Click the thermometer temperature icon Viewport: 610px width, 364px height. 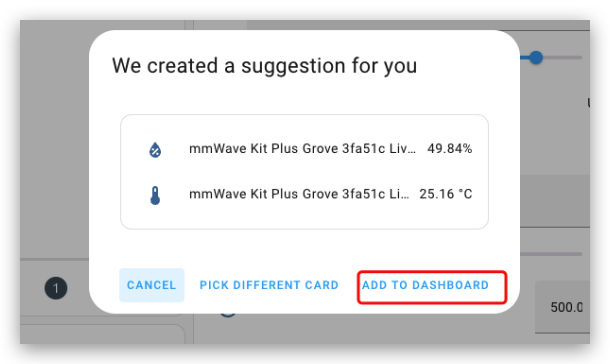155,195
